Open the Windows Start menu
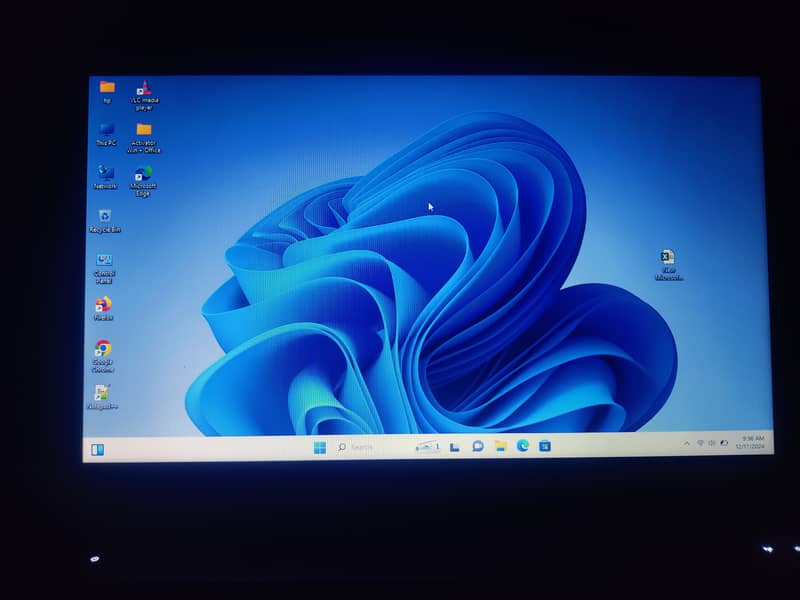This screenshot has width=800, height=600. click(319, 447)
